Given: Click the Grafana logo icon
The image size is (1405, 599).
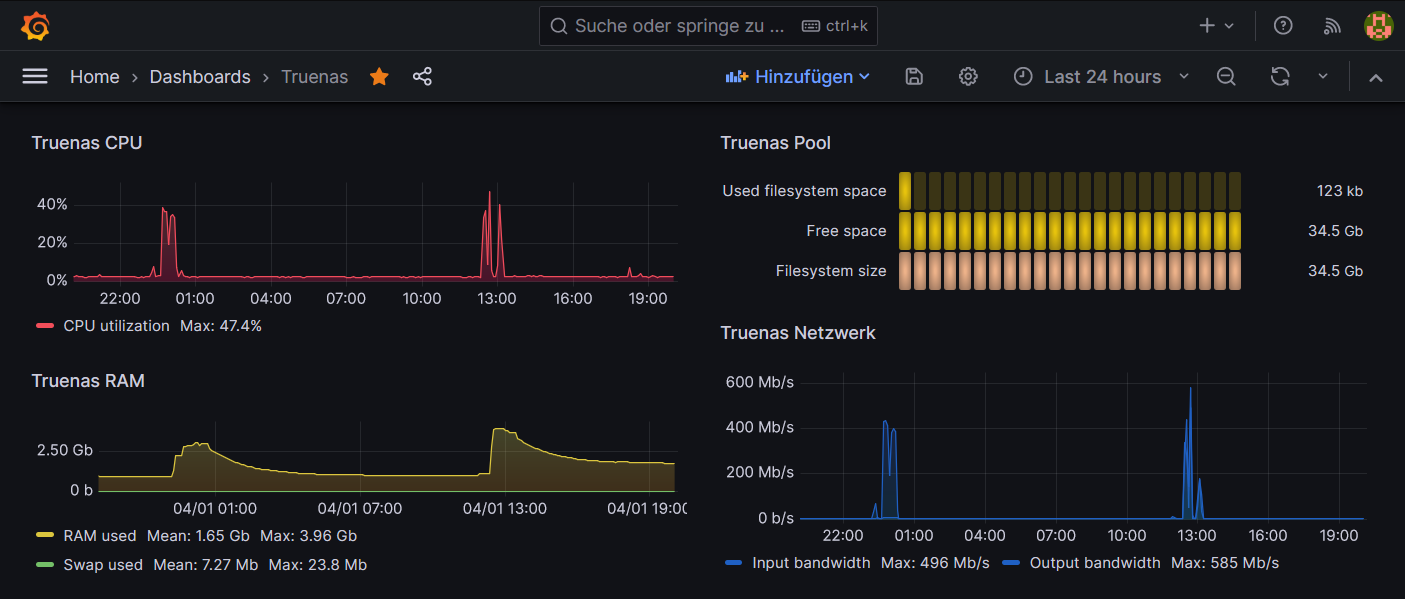Looking at the screenshot, I should pos(35,26).
